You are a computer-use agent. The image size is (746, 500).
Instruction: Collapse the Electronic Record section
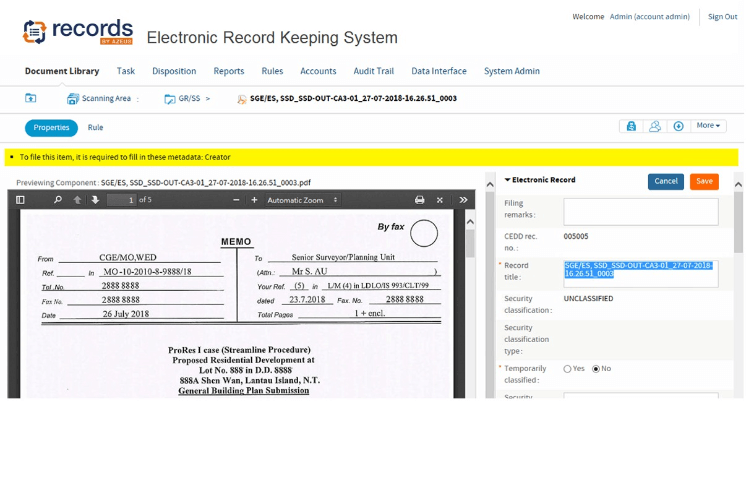[x=508, y=180]
